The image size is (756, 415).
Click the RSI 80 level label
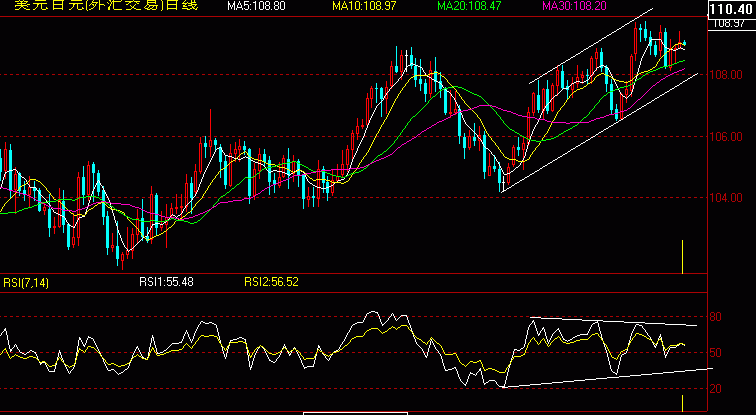[x=716, y=317]
